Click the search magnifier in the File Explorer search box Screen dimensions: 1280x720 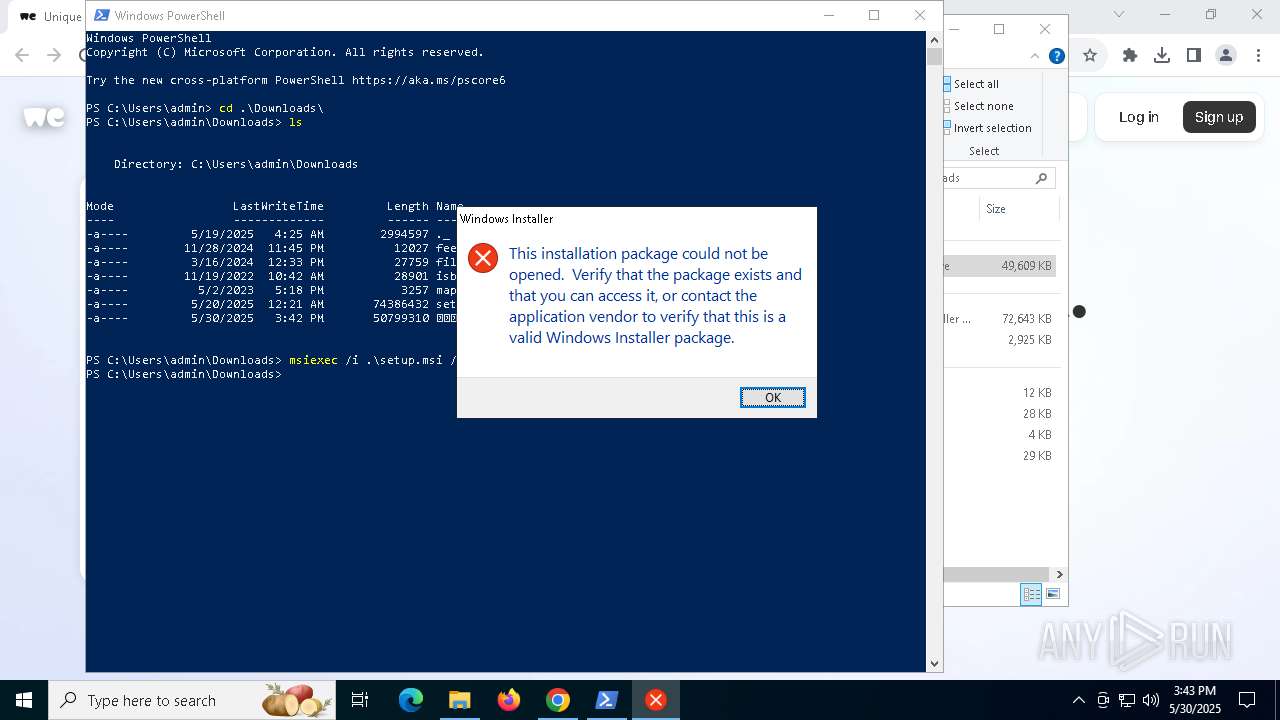(x=1041, y=178)
